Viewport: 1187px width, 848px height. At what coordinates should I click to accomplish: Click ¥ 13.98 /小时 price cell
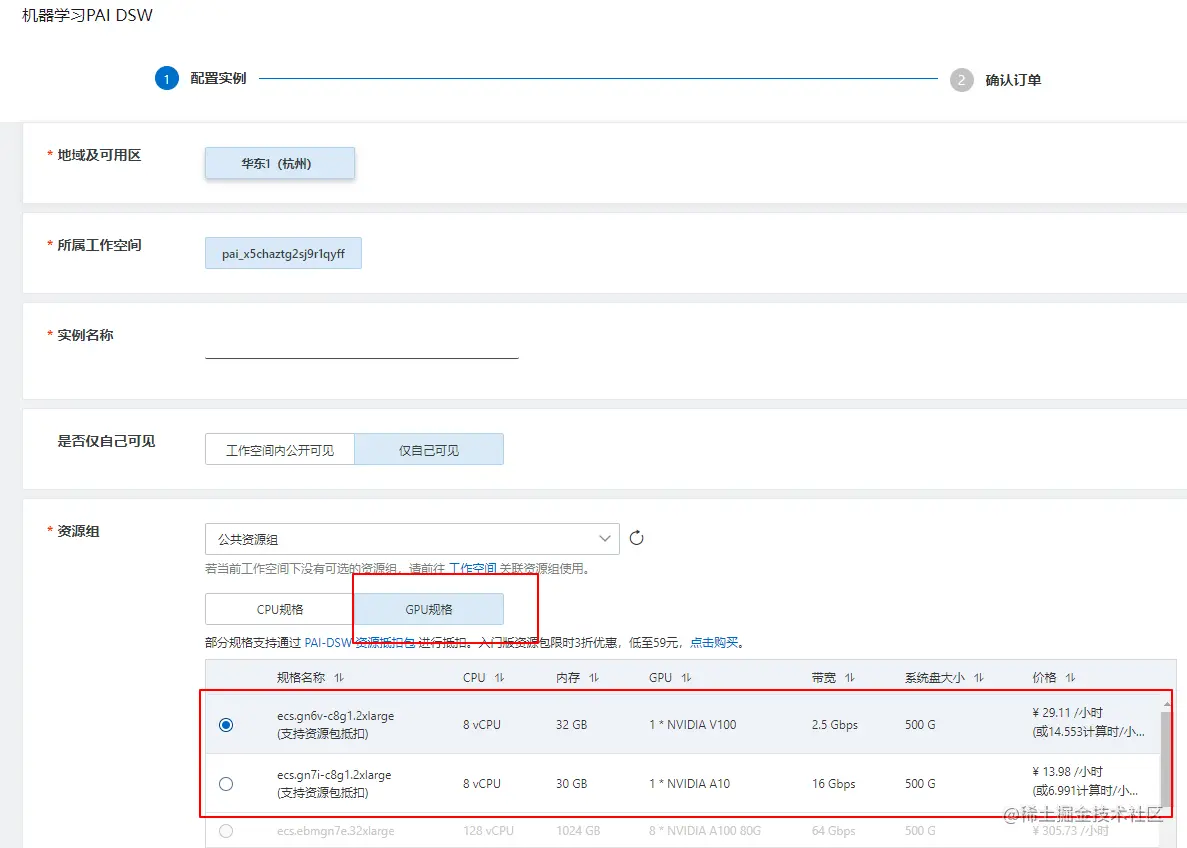(x=1067, y=772)
